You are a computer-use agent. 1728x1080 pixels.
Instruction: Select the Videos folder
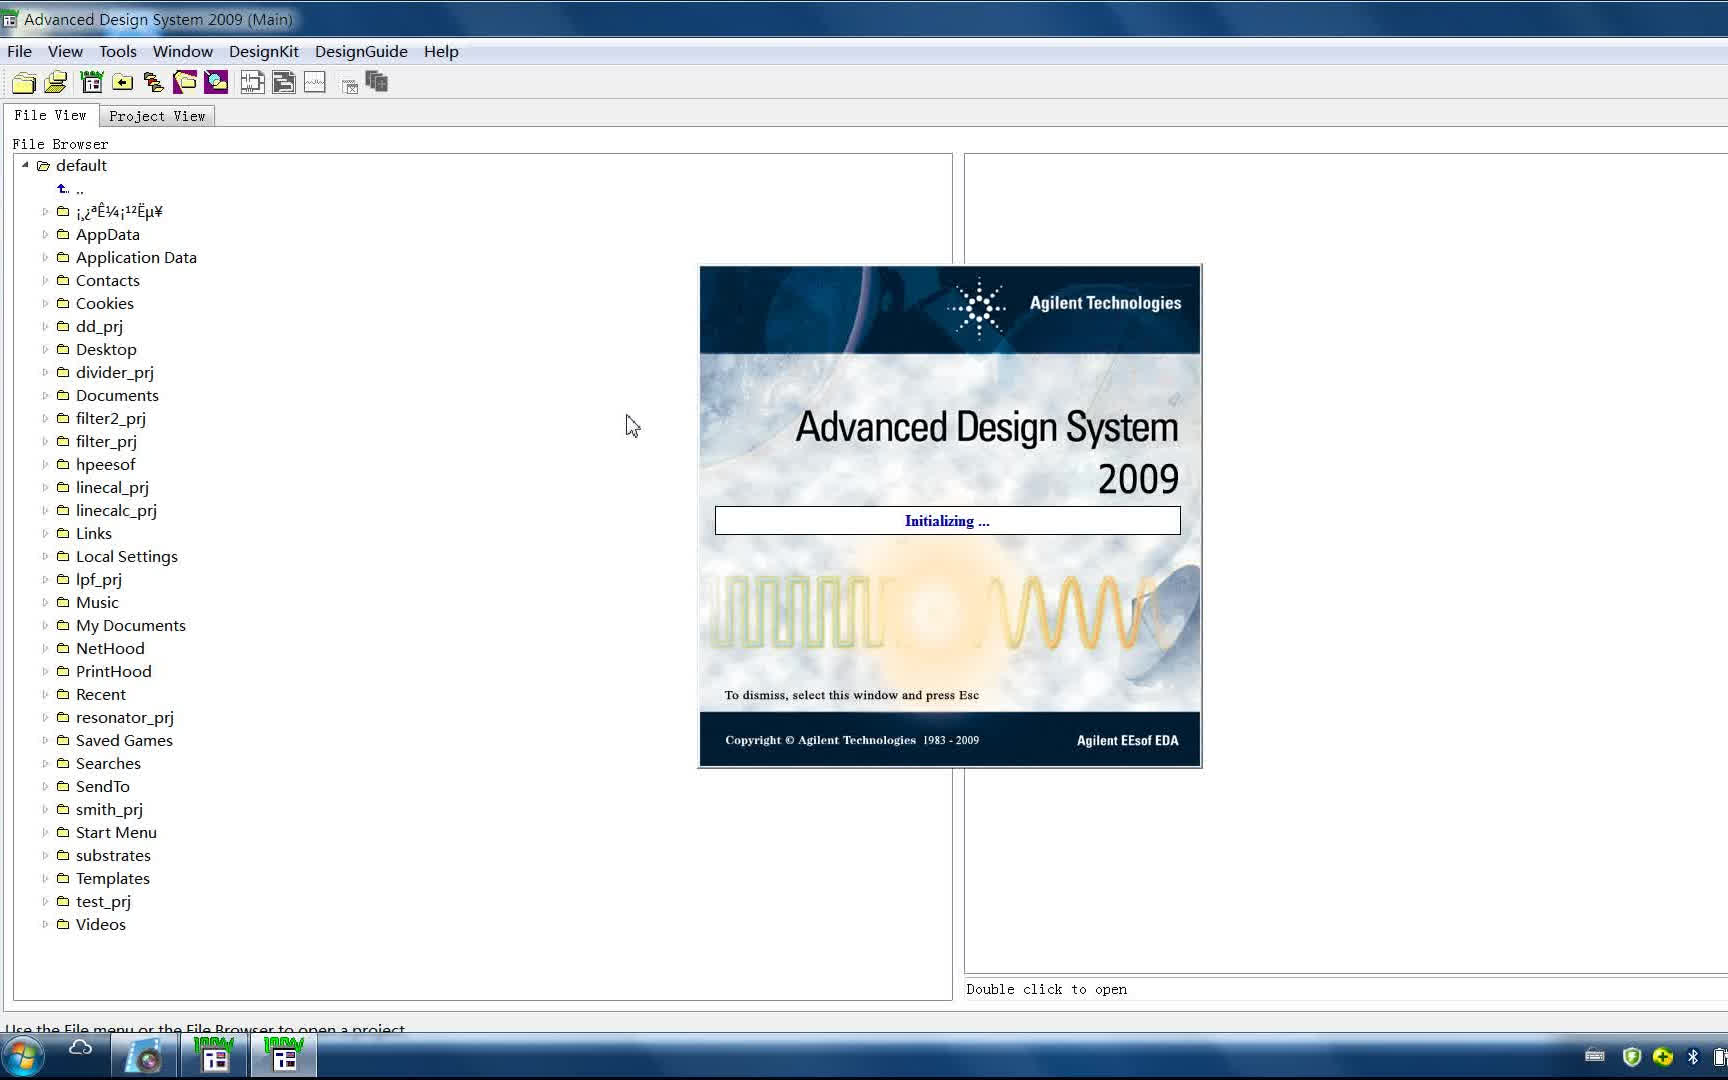pyautogui.click(x=101, y=924)
